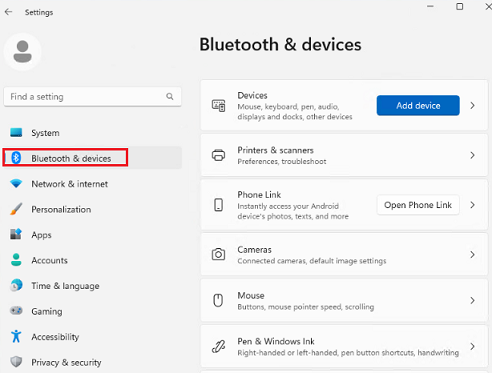Click the Time & language globe icon
The image size is (492, 373).
pyautogui.click(x=16, y=285)
